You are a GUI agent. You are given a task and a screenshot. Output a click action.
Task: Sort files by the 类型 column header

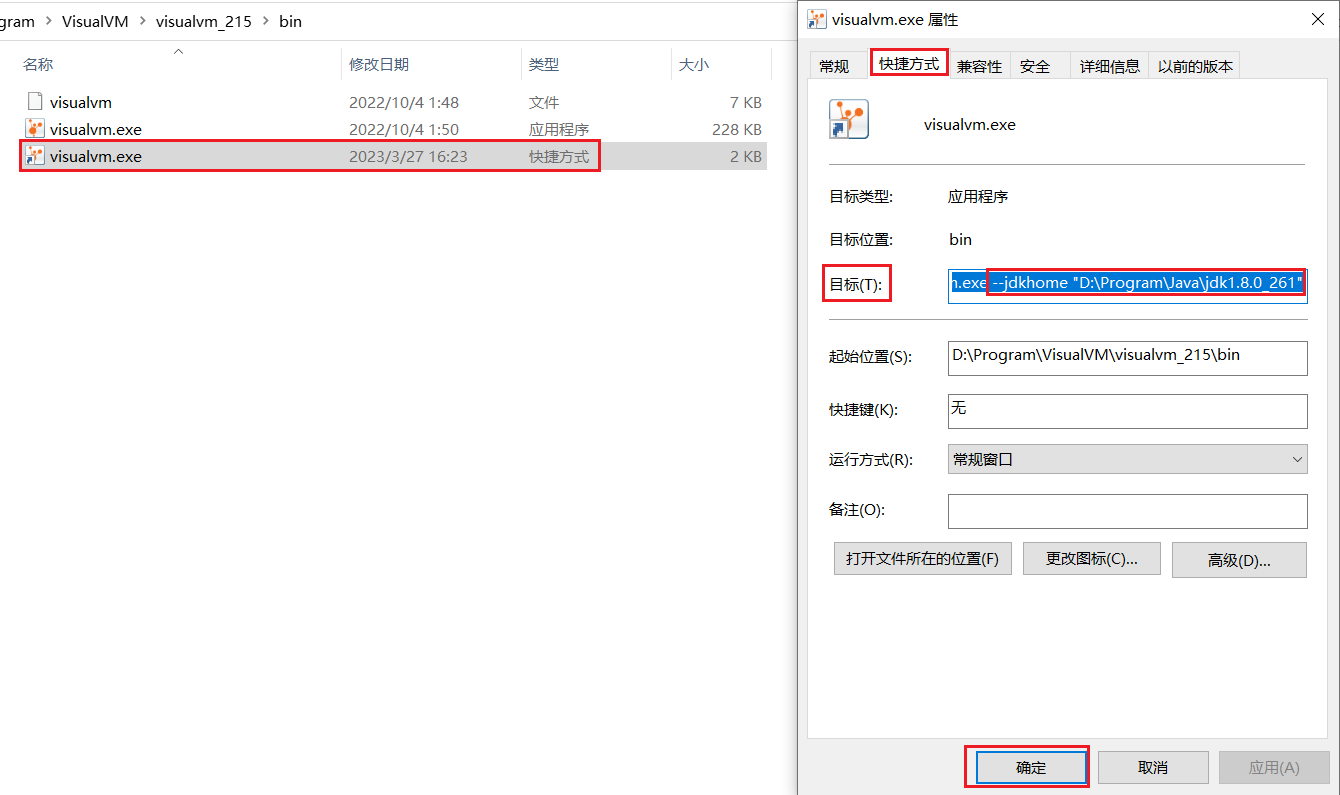click(x=544, y=64)
